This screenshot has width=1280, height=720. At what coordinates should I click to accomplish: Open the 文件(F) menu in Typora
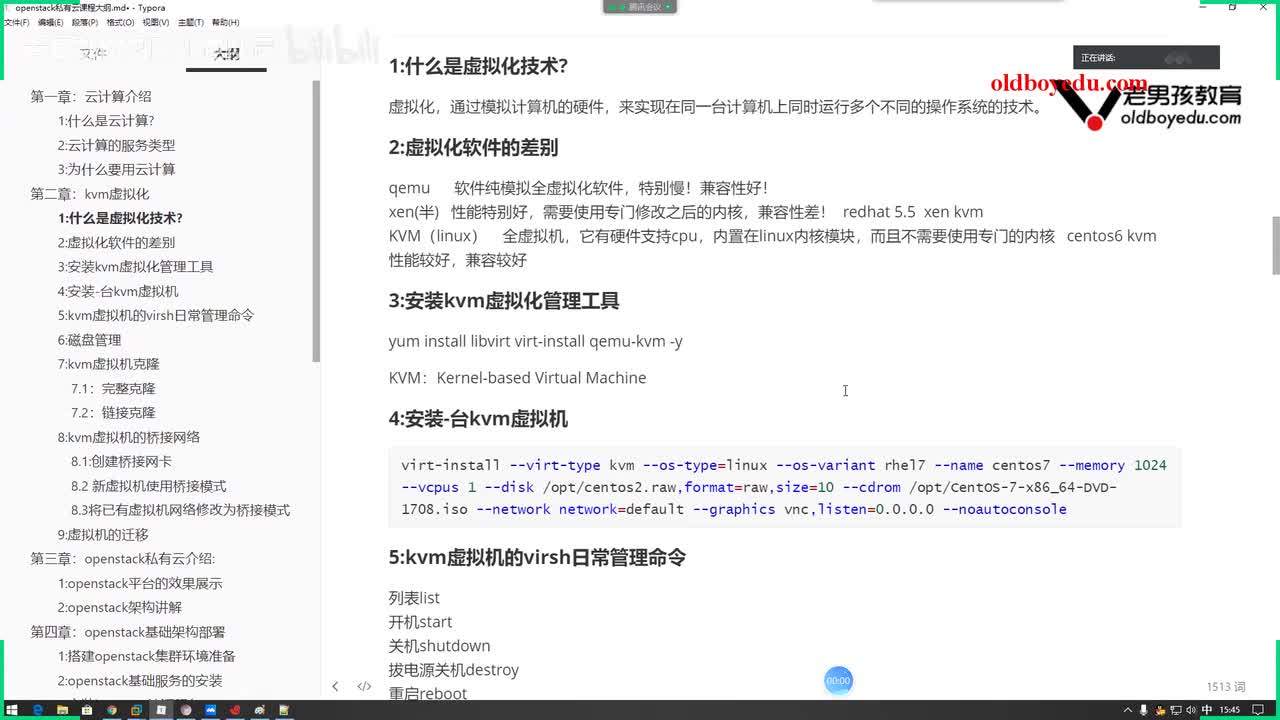pyautogui.click(x=16, y=22)
